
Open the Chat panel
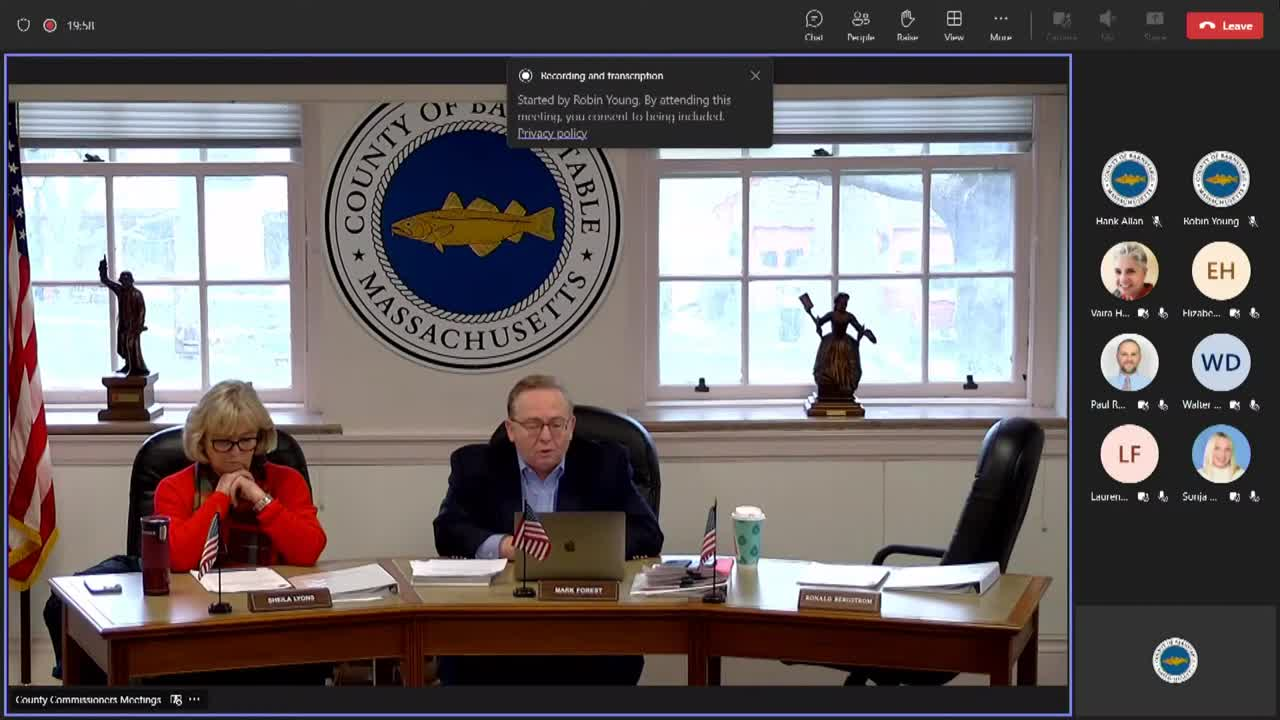(814, 25)
